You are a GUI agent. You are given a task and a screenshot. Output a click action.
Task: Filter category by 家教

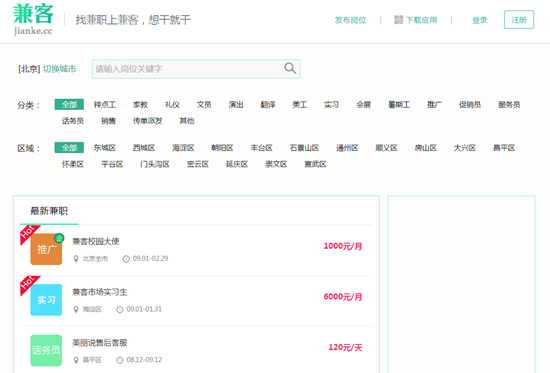(x=140, y=105)
